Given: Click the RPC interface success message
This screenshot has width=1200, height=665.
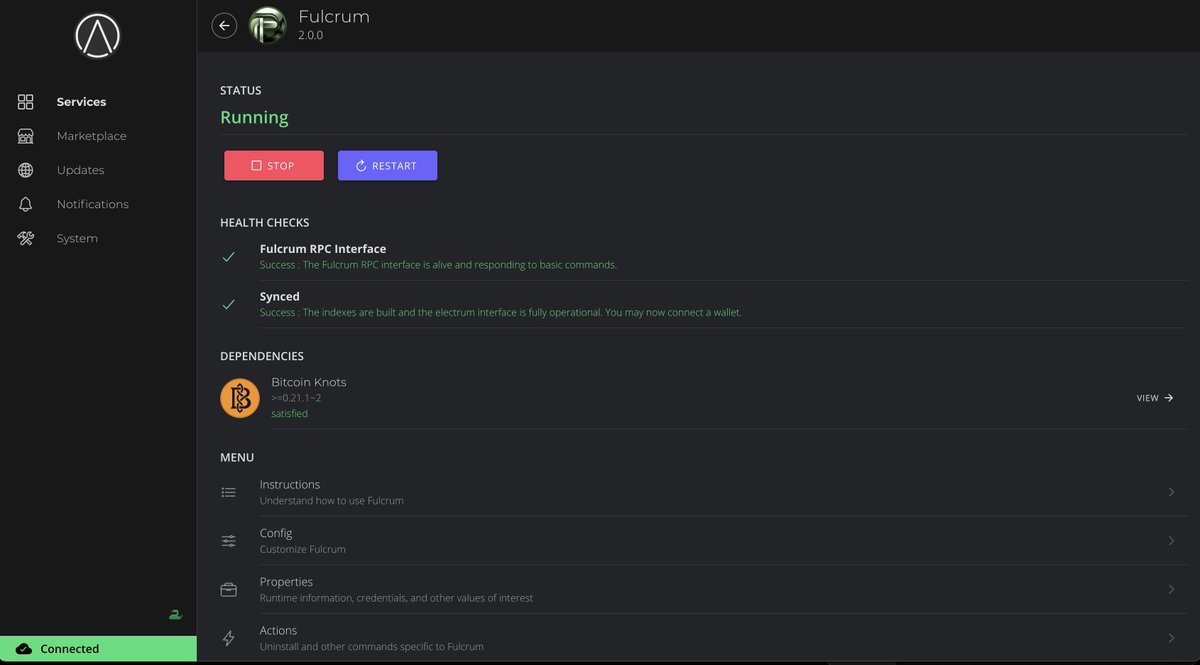Looking at the screenshot, I should point(439,265).
